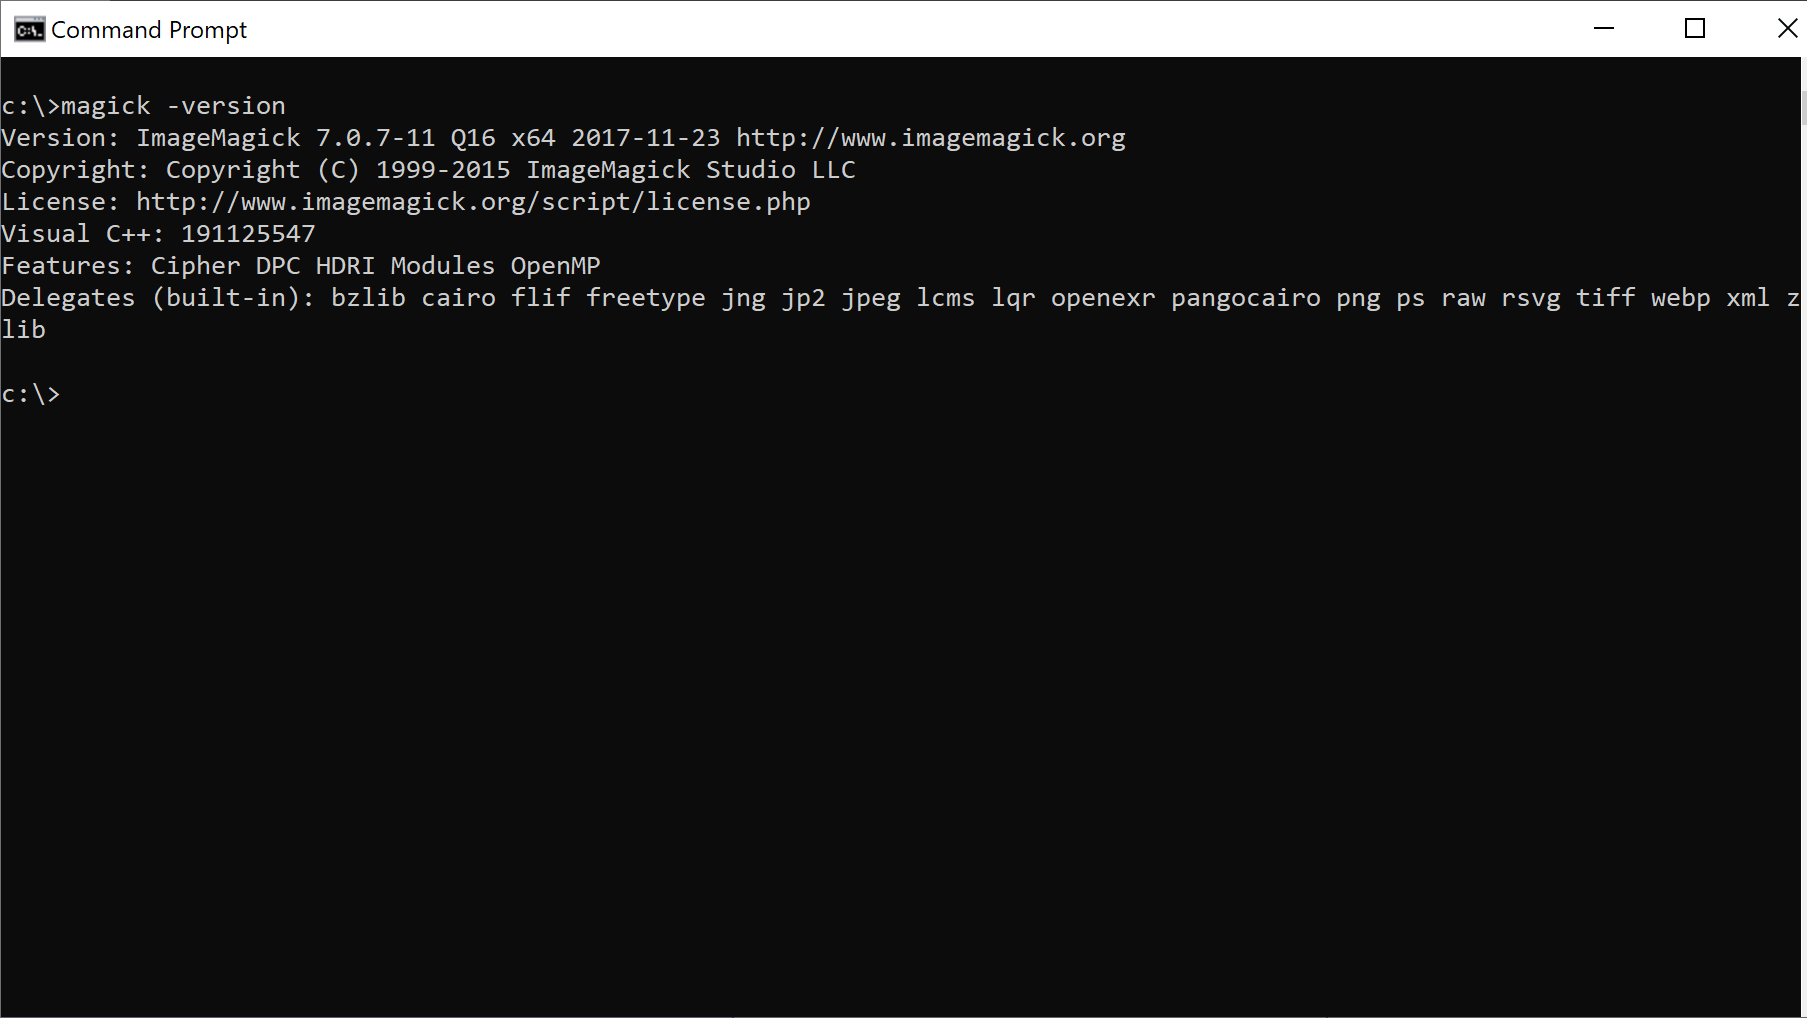The image size is (1807, 1018).
Task: Click the date 2017-11-23 in Version line
Action: pos(646,138)
